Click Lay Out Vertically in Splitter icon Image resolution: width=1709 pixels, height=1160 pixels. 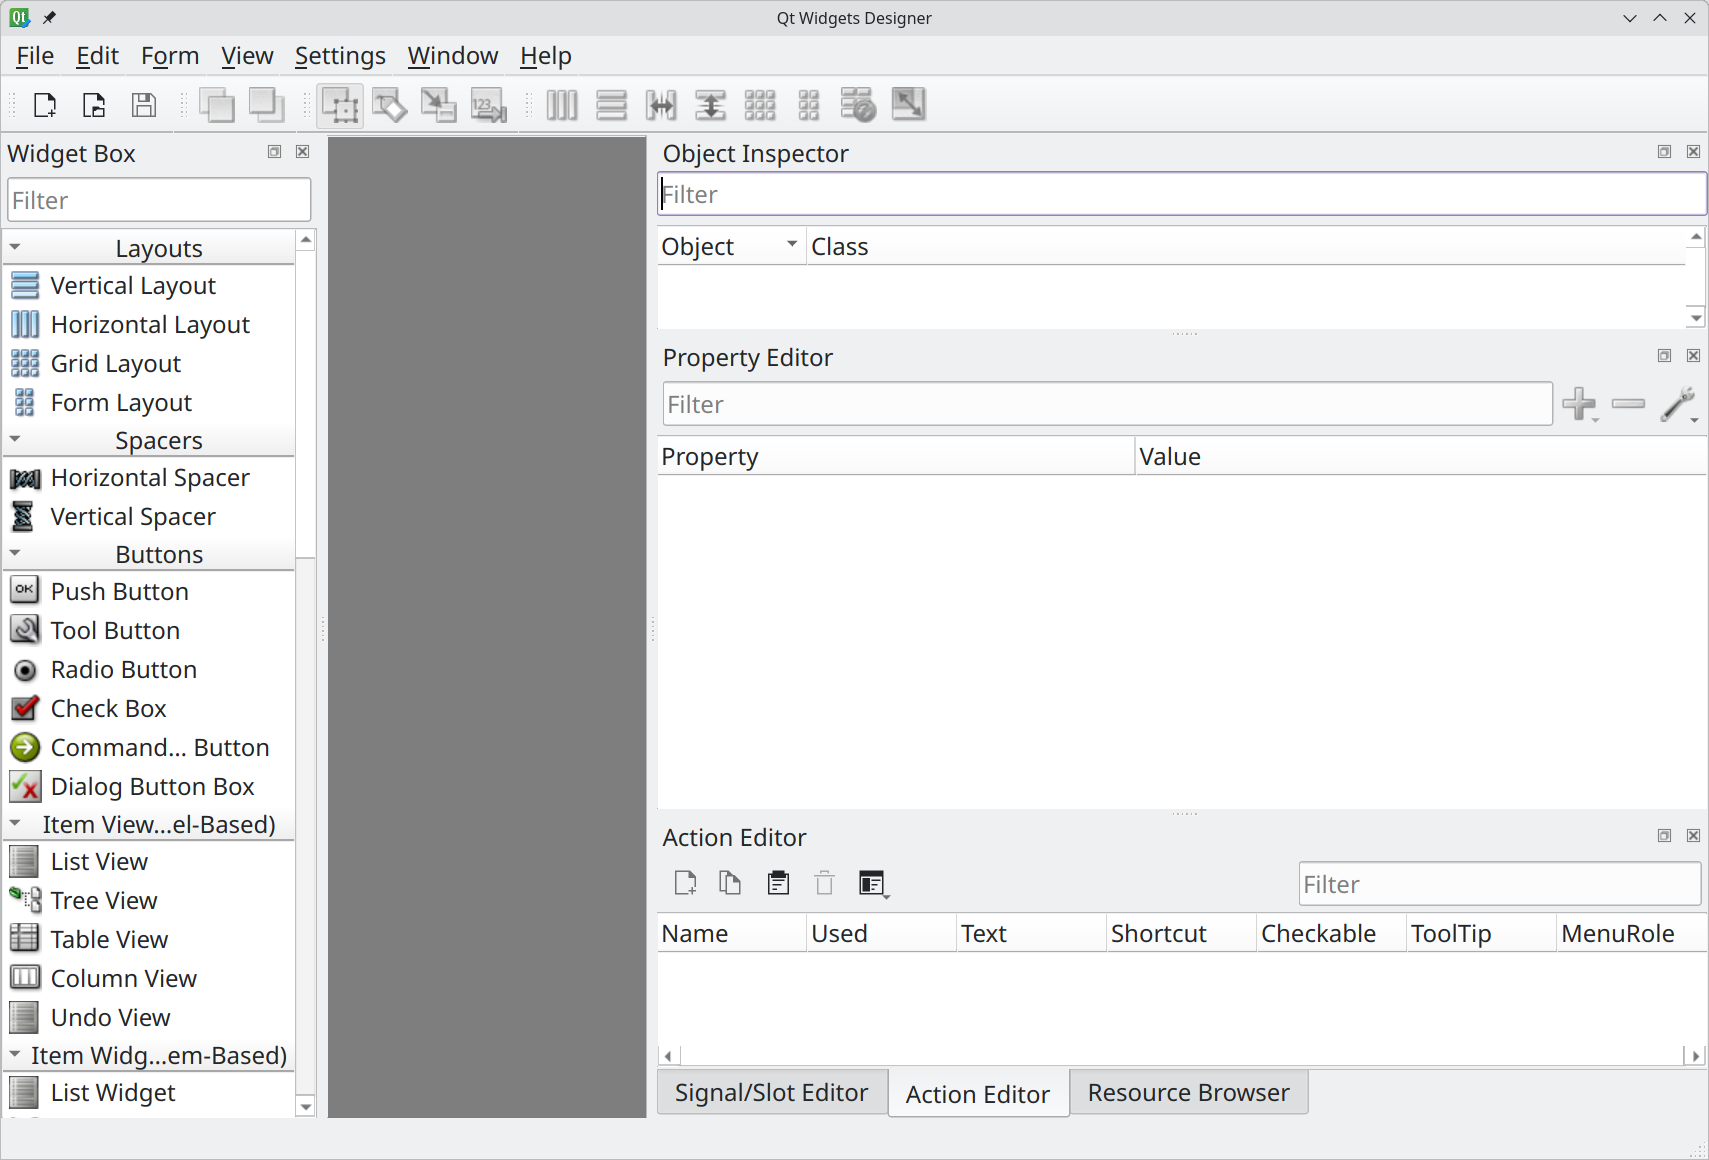click(x=710, y=105)
